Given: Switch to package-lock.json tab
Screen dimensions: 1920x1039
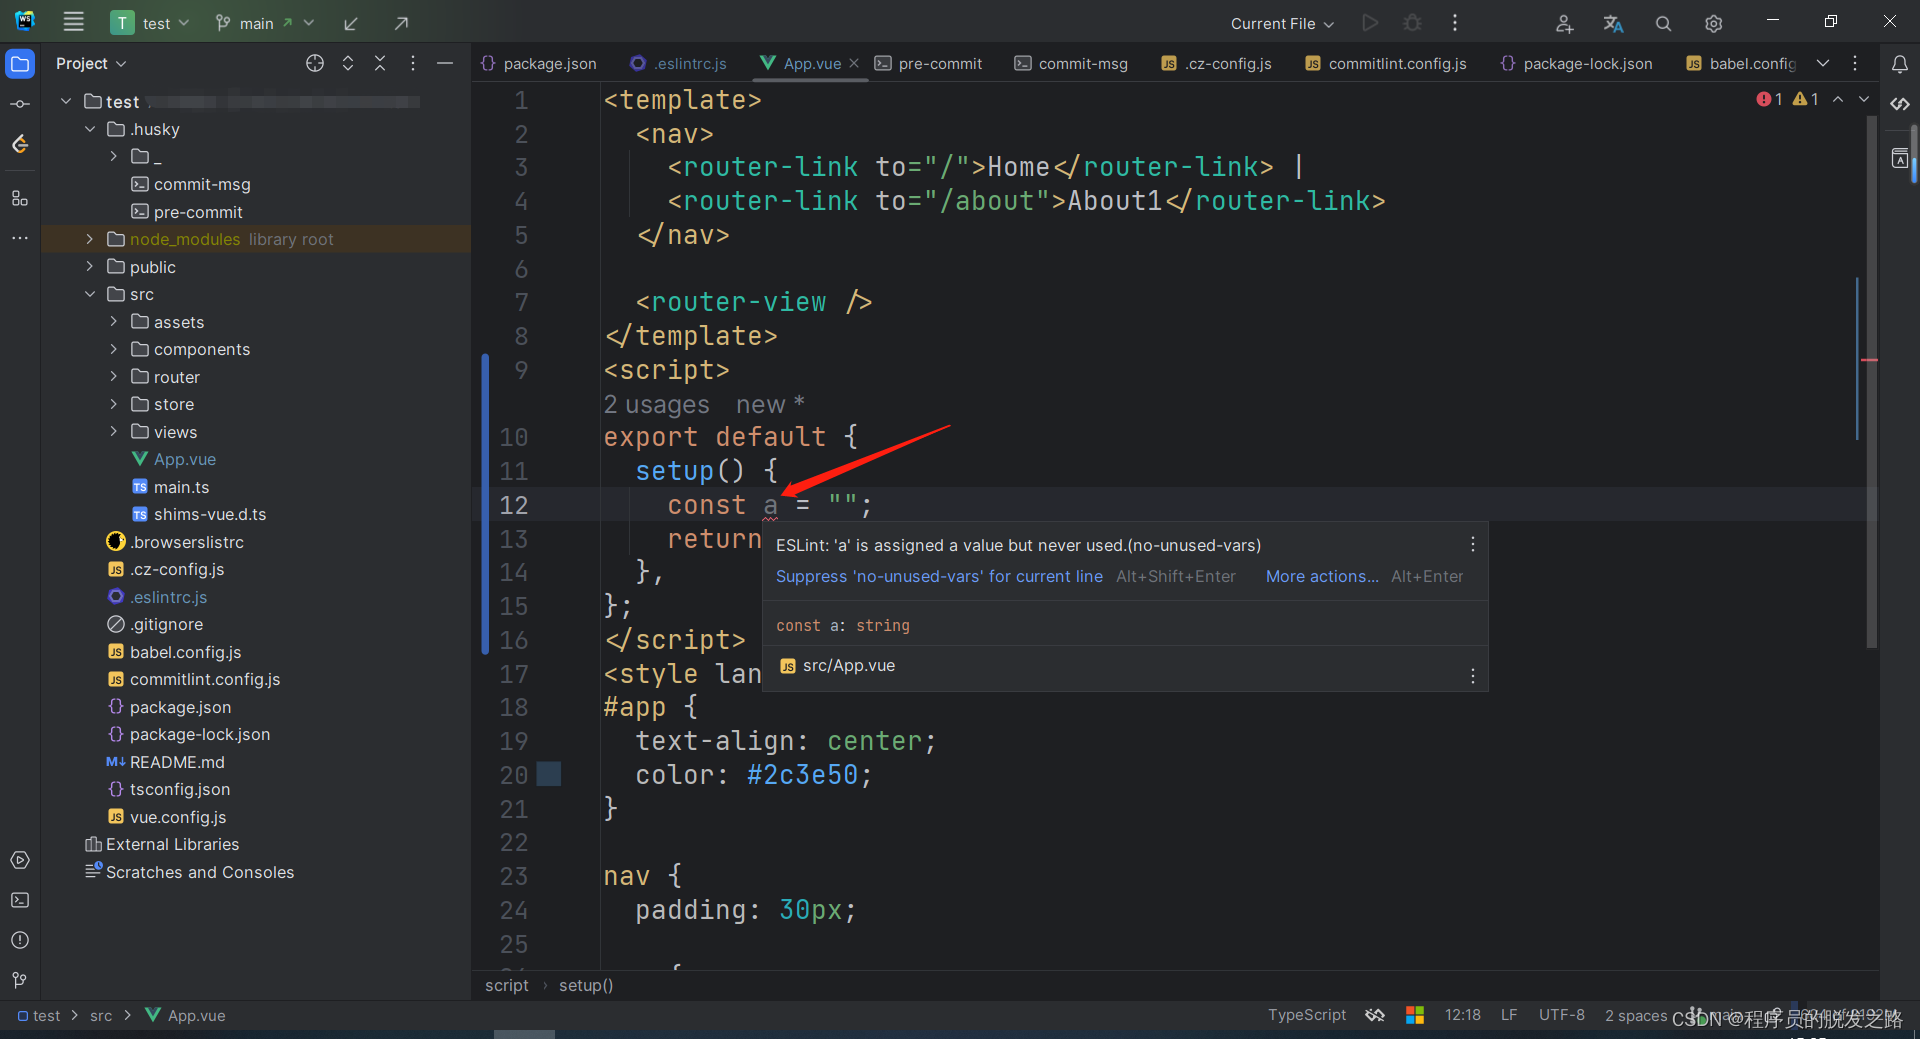Looking at the screenshot, I should [1577, 63].
